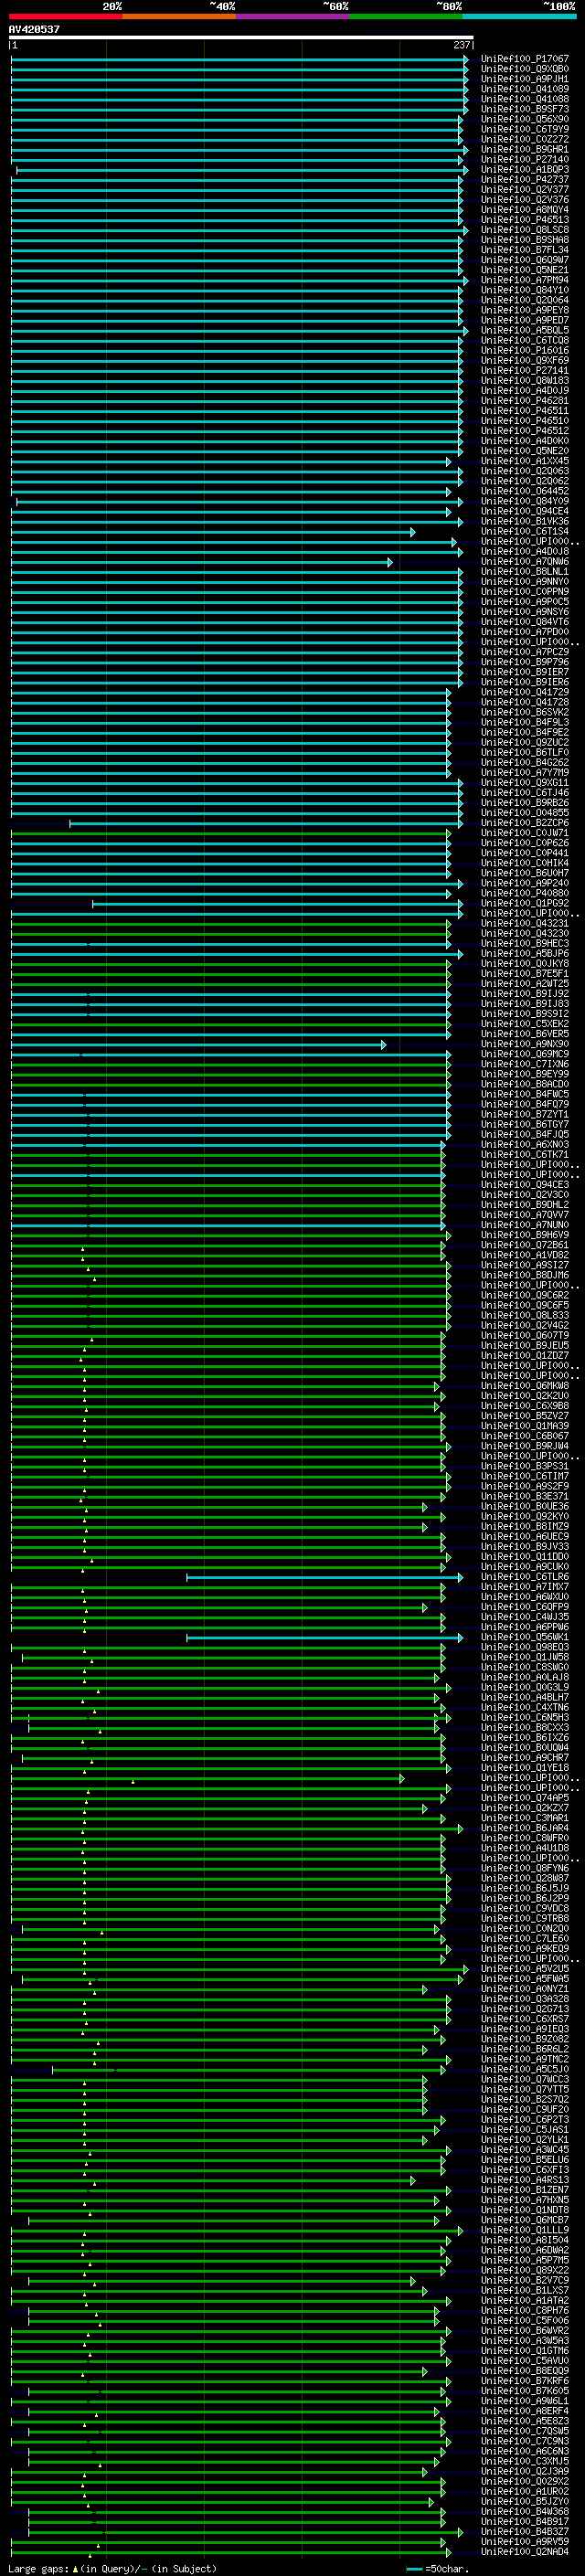Screen dimensions: 585x2576
Task: Open hit UniRef100_P17067
Action: click(524, 59)
